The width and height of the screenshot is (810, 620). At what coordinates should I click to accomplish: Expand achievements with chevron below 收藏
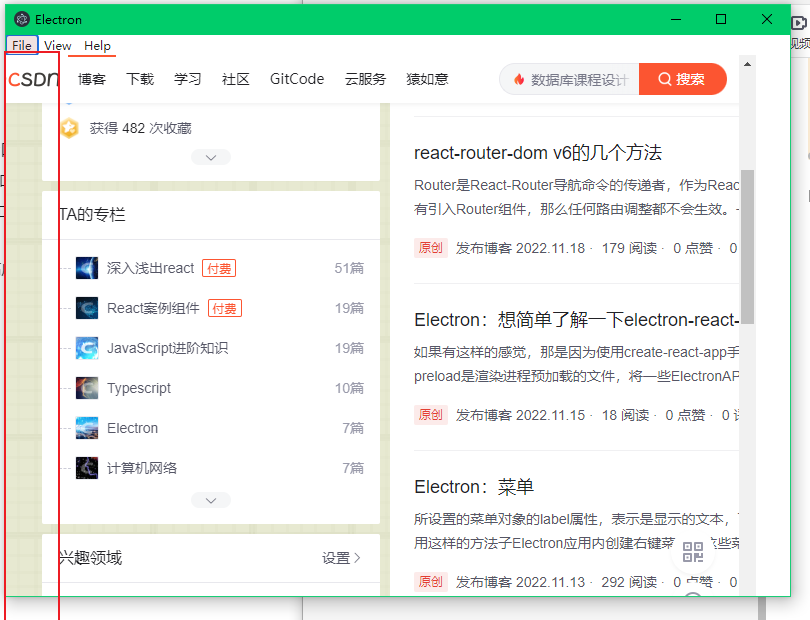(x=211, y=157)
